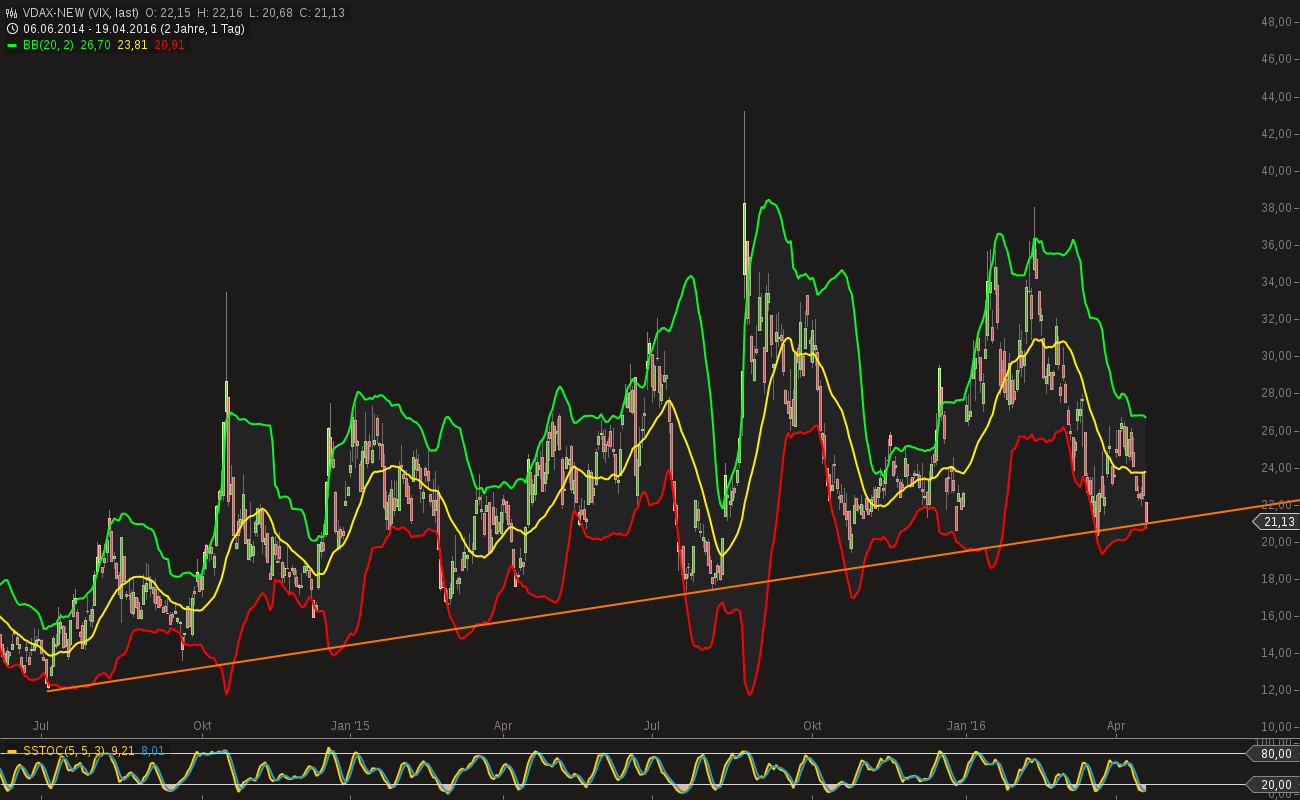
Task: Click the clock icon next to the date range
Action: tap(11, 28)
